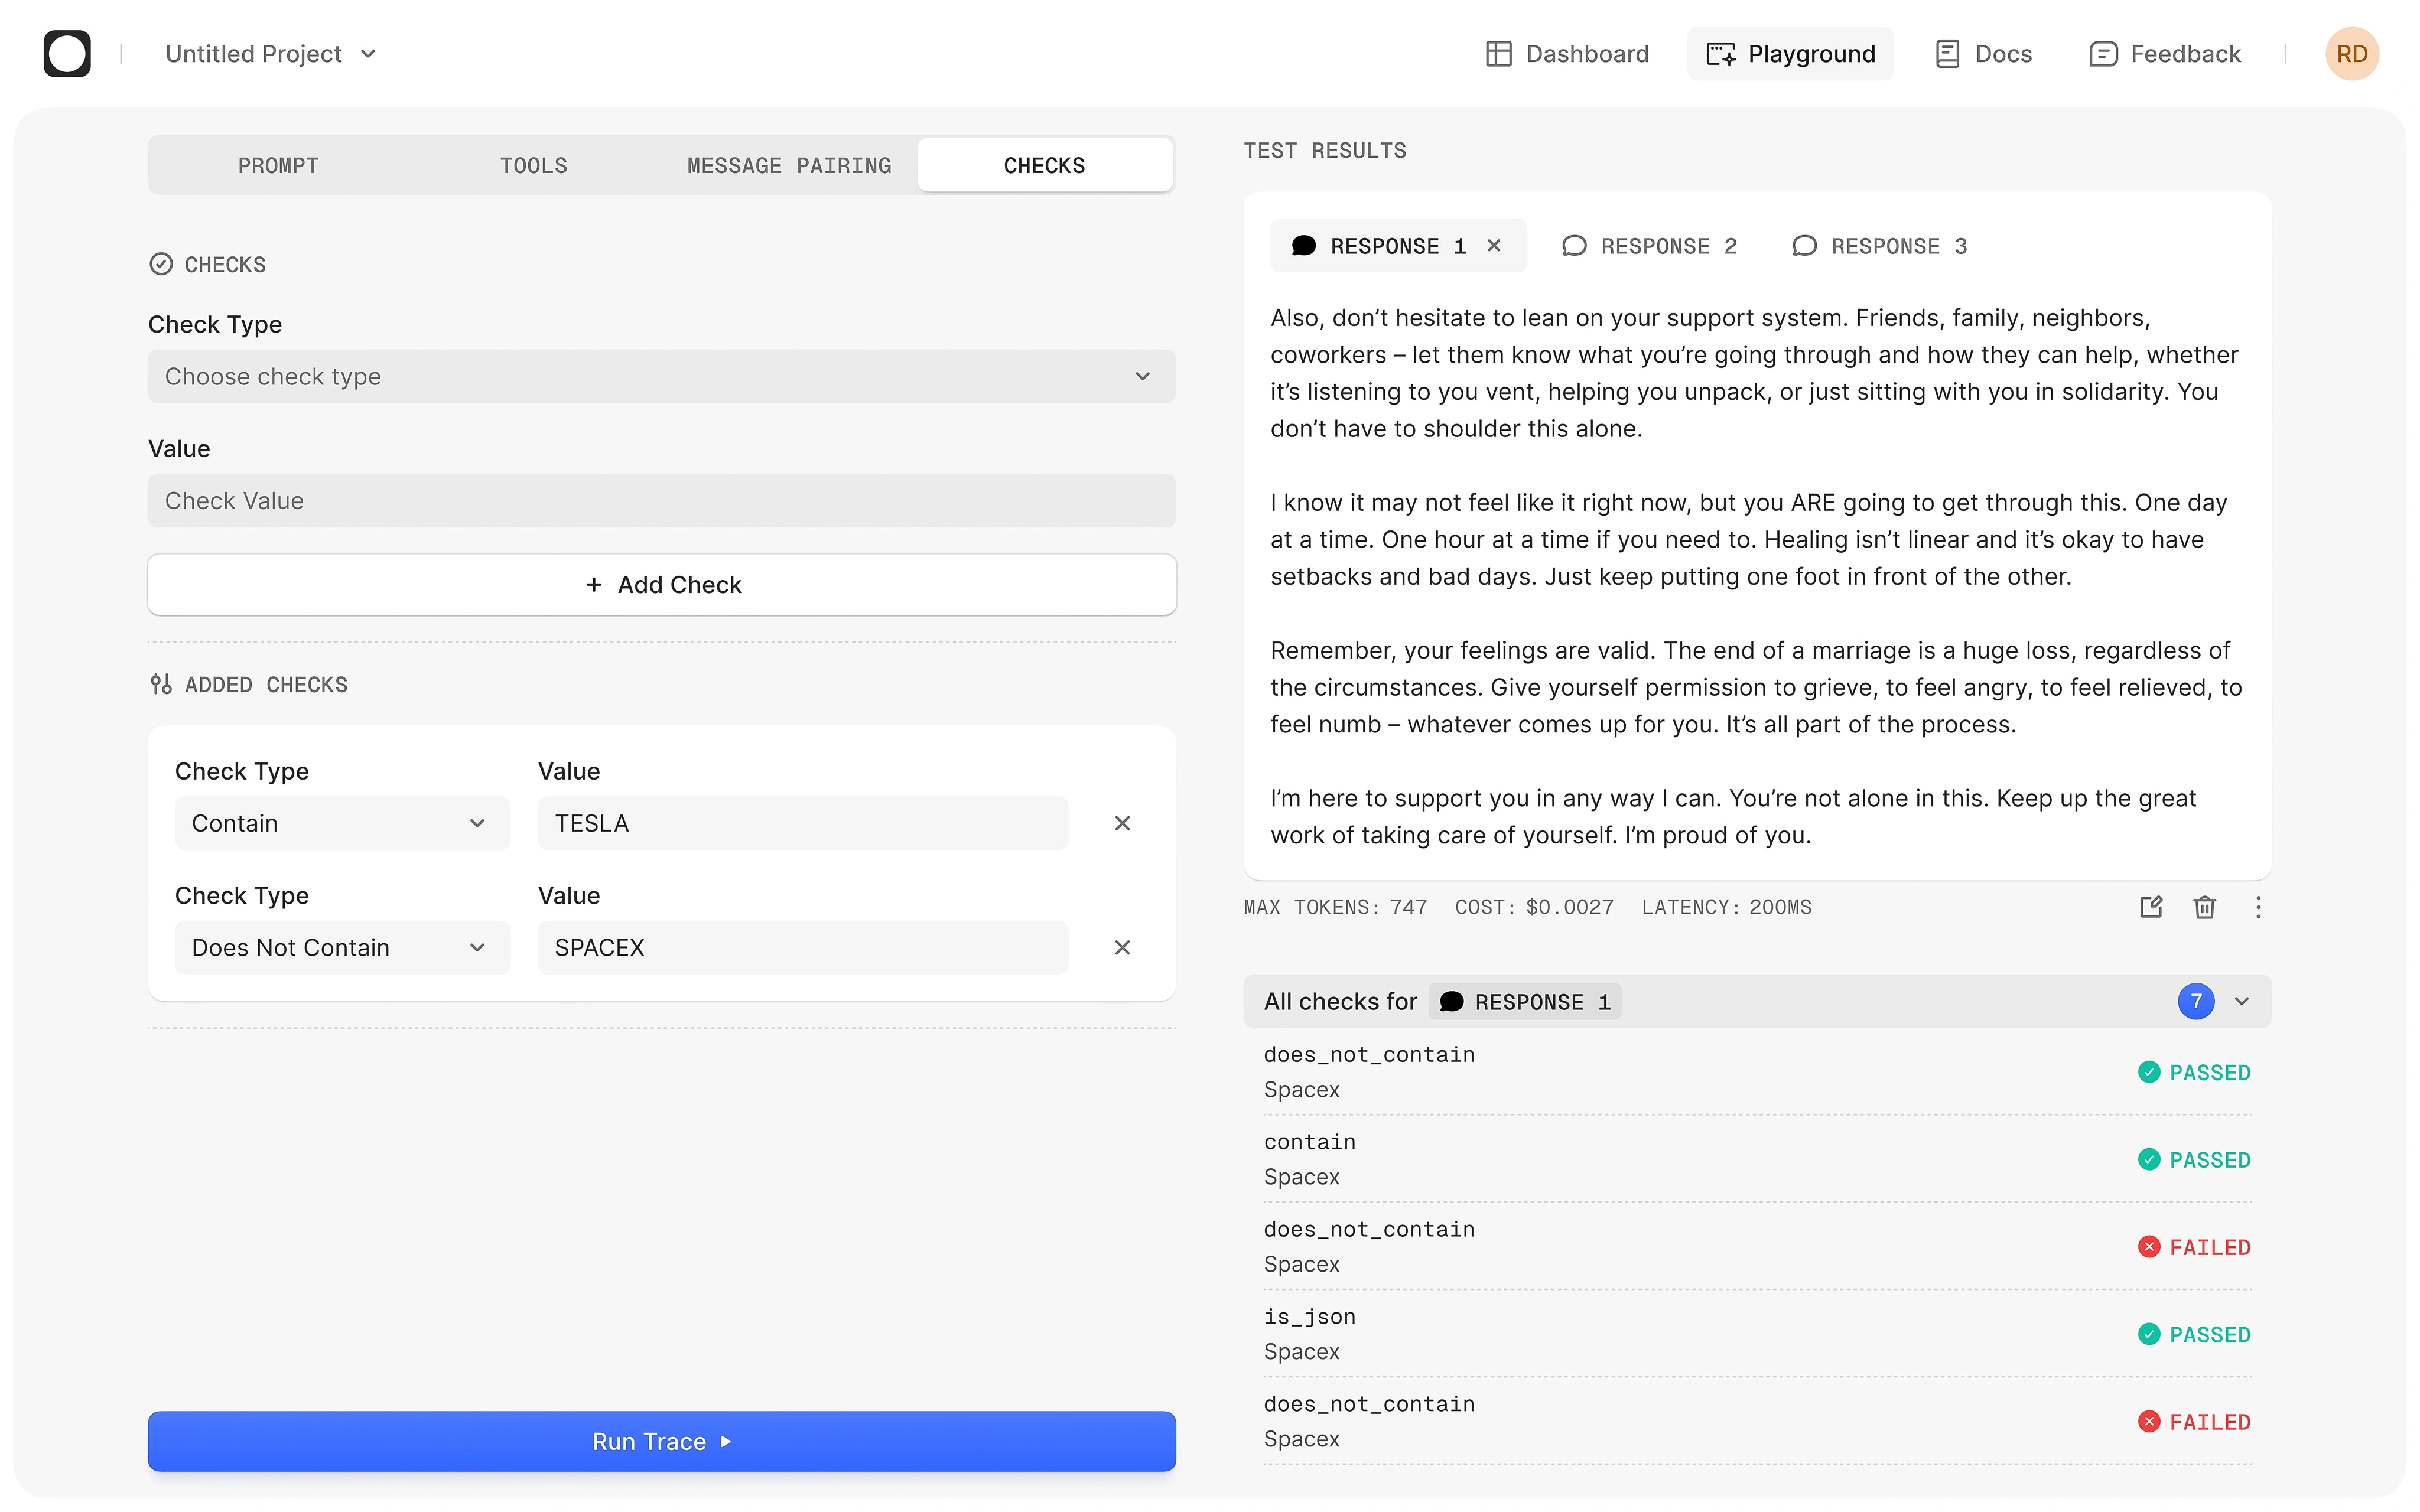Open the Untitled Project dropdown
The width and height of the screenshot is (2420, 1512).
(x=271, y=54)
